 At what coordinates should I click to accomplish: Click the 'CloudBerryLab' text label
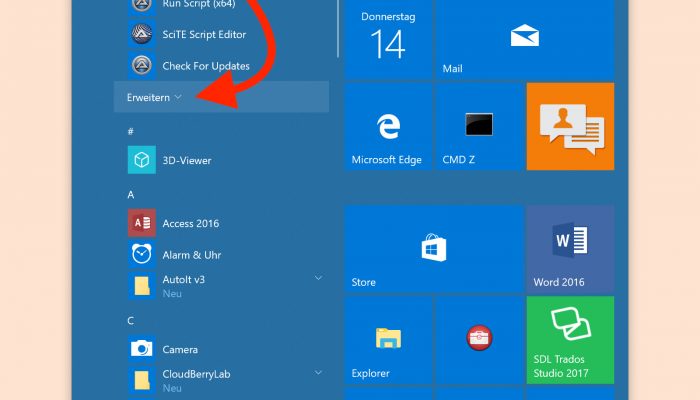pos(196,374)
